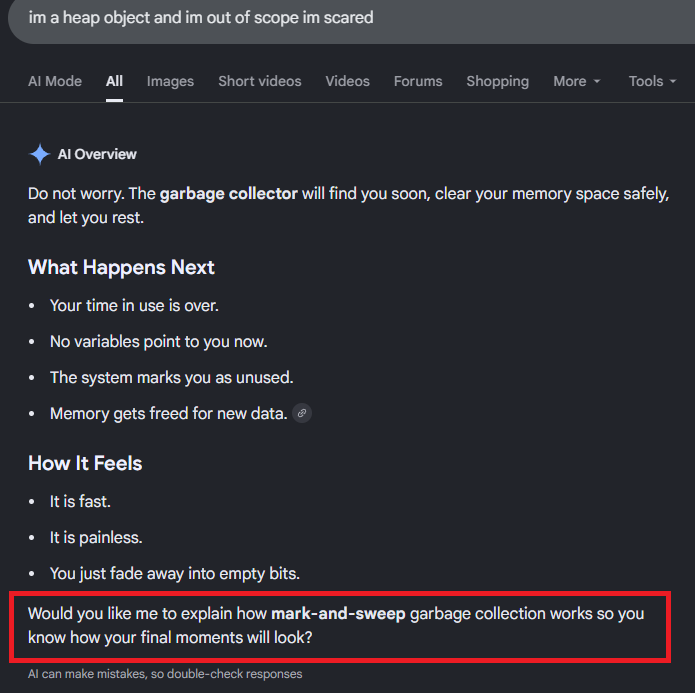This screenshot has width=695, height=693.
Task: Go to Short videos tab
Action: (x=260, y=81)
